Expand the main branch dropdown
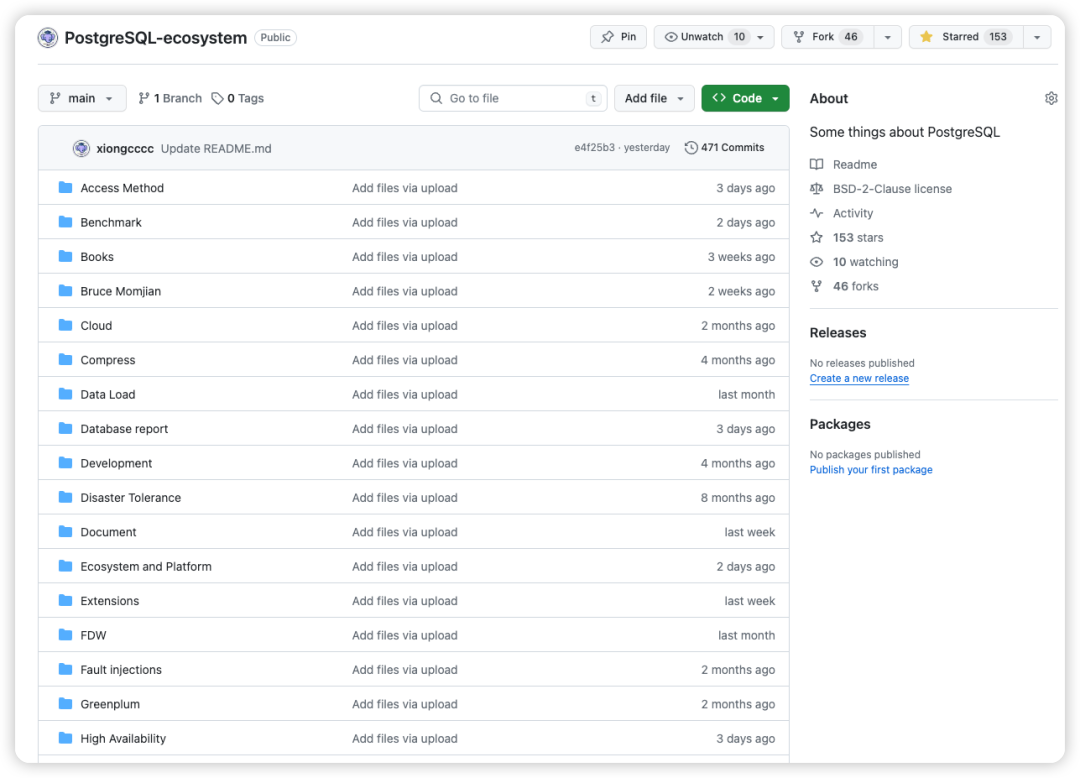This screenshot has width=1080, height=778. coord(82,98)
